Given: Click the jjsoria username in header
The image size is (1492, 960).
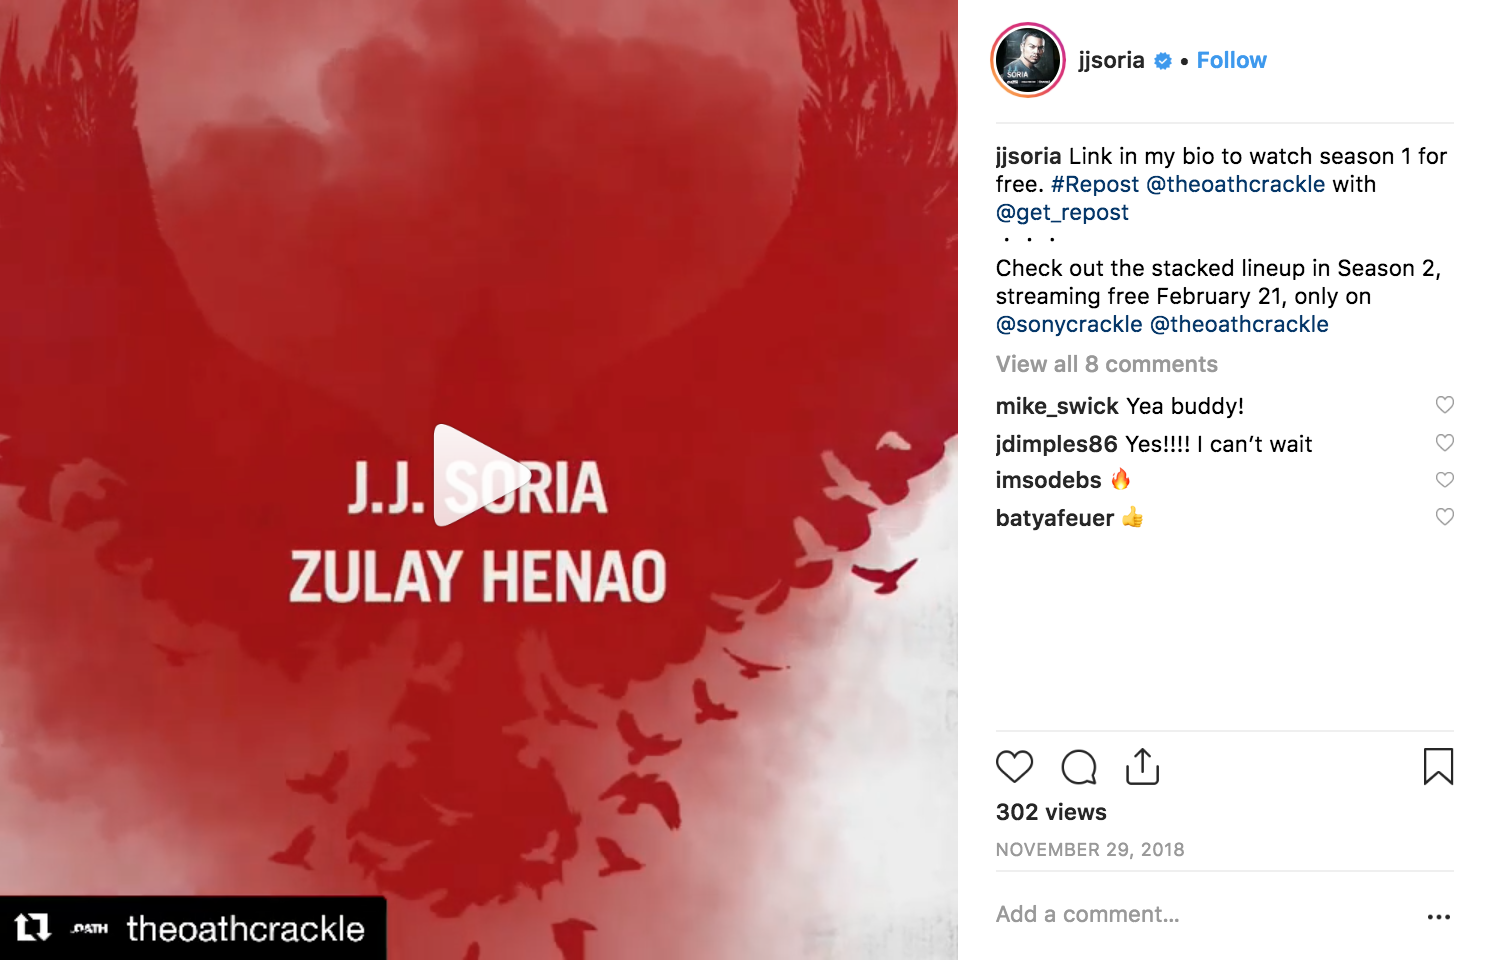Looking at the screenshot, I should pyautogui.click(x=1111, y=60).
